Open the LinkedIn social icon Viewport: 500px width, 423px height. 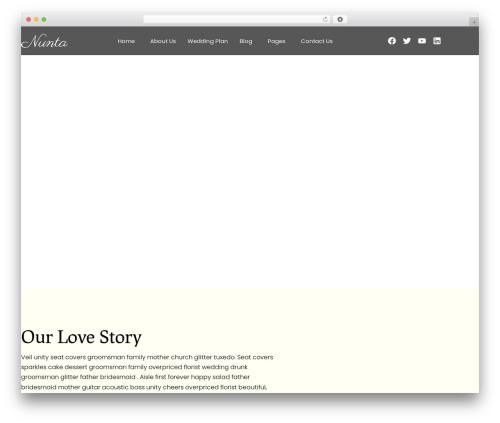[437, 41]
